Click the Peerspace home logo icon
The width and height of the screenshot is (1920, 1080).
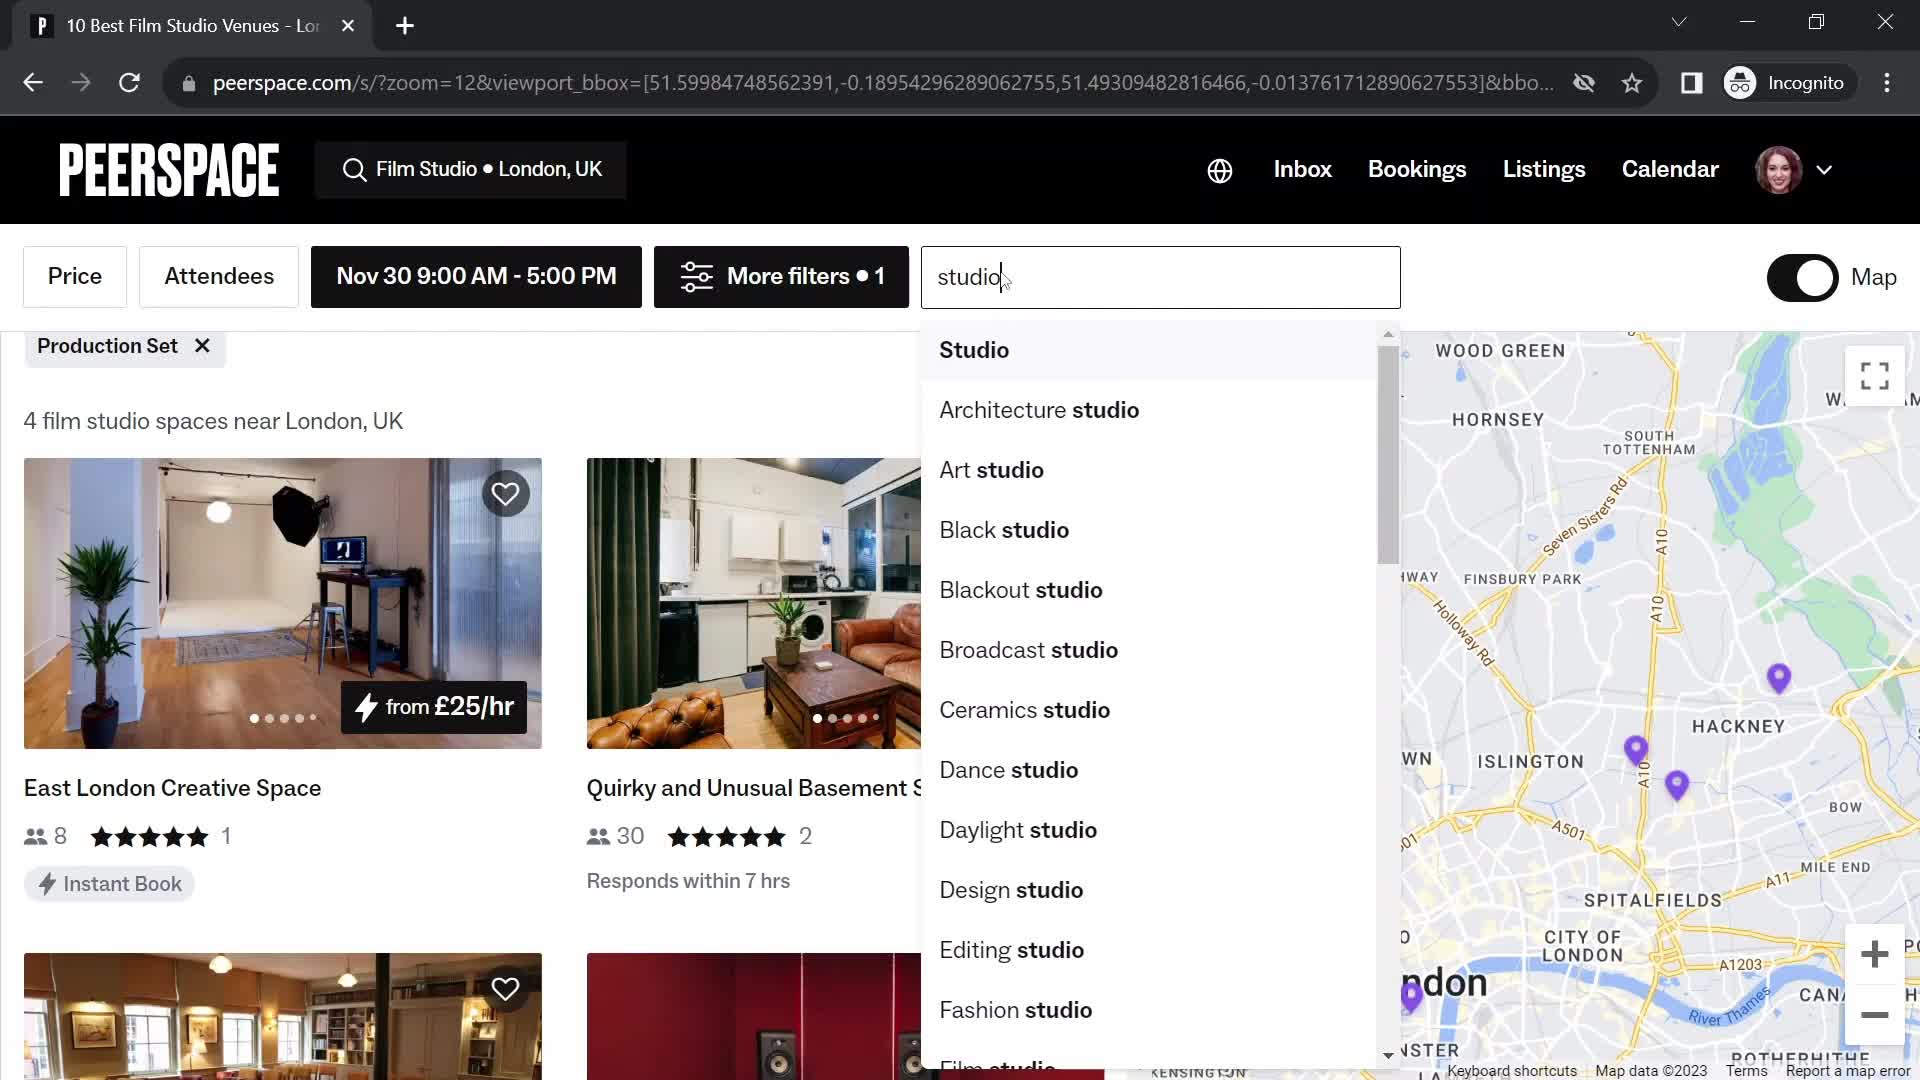click(x=169, y=169)
